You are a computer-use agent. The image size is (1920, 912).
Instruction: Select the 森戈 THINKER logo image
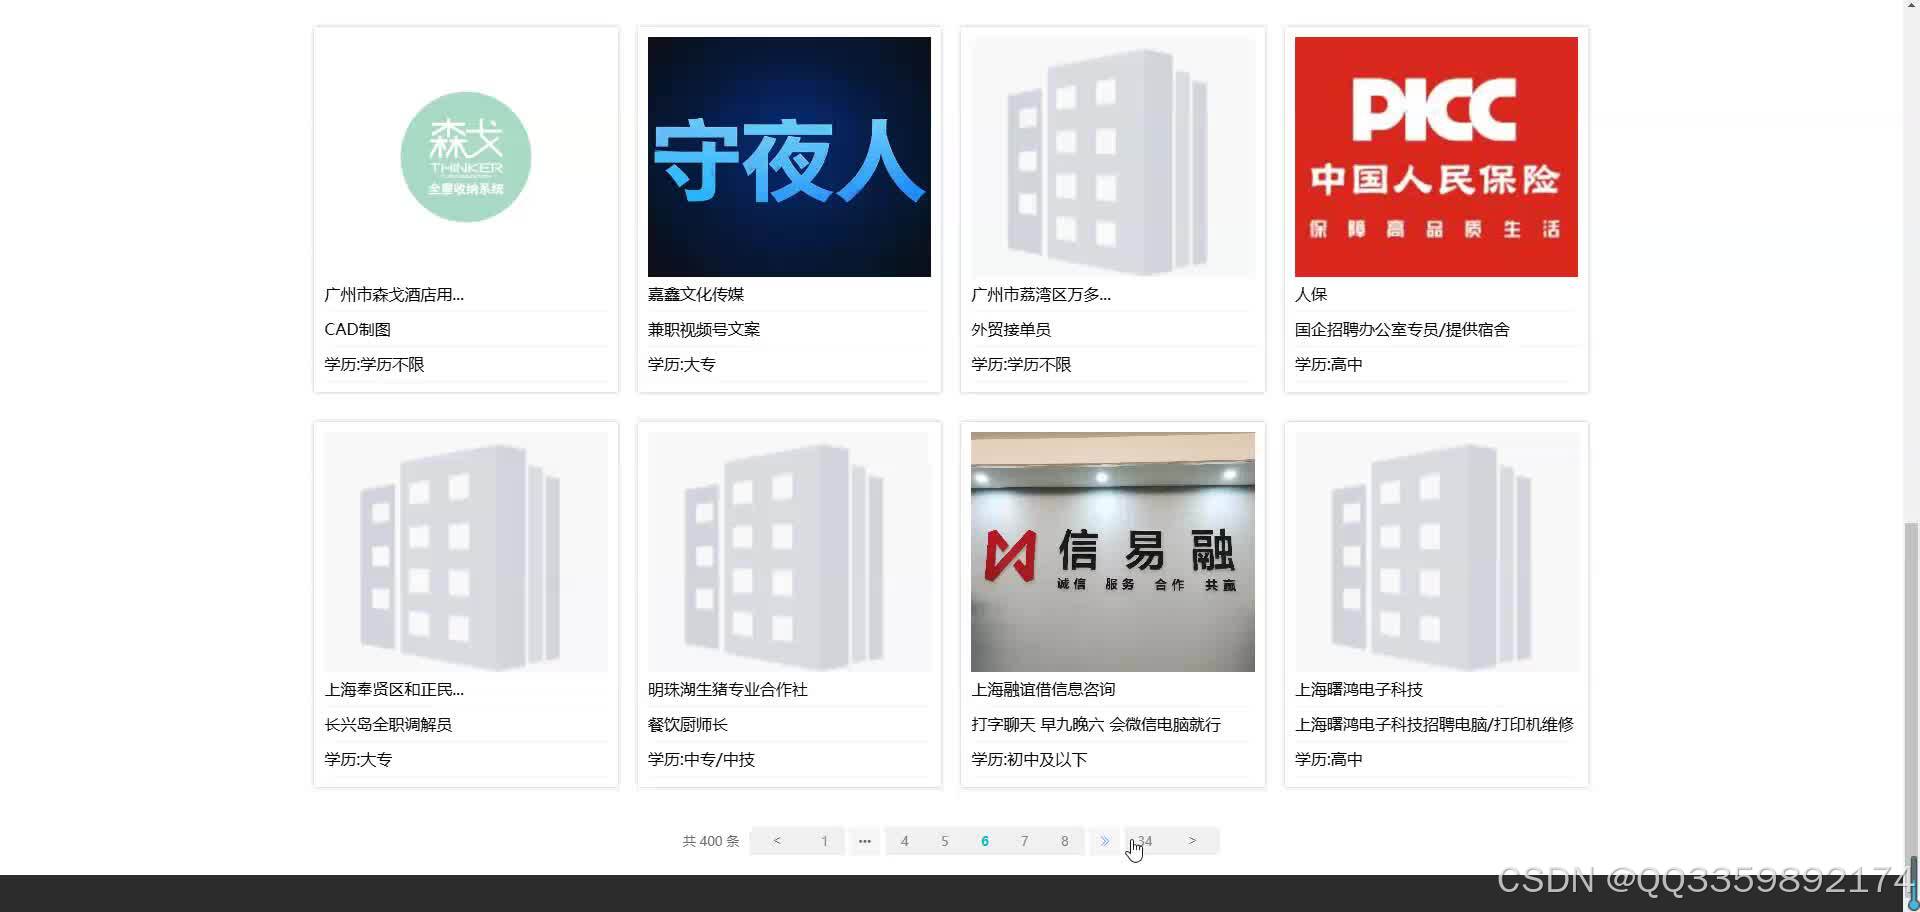(465, 156)
